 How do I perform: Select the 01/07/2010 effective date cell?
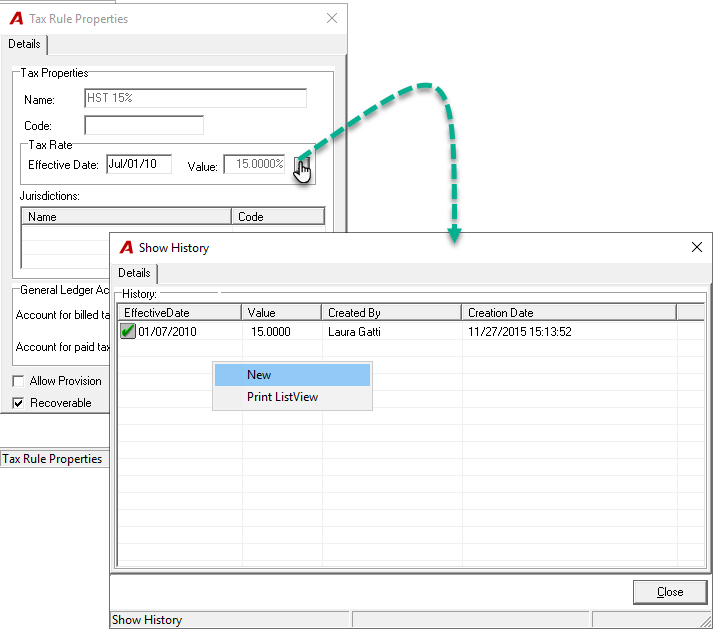(x=168, y=332)
